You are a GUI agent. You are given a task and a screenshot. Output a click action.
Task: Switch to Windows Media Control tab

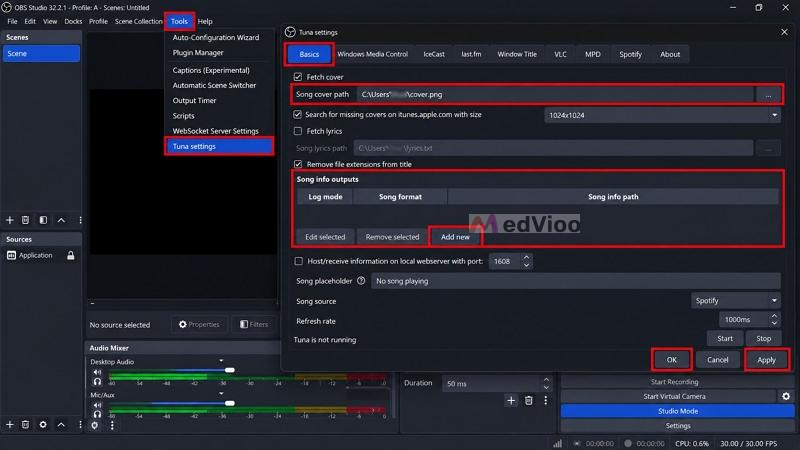pos(372,54)
